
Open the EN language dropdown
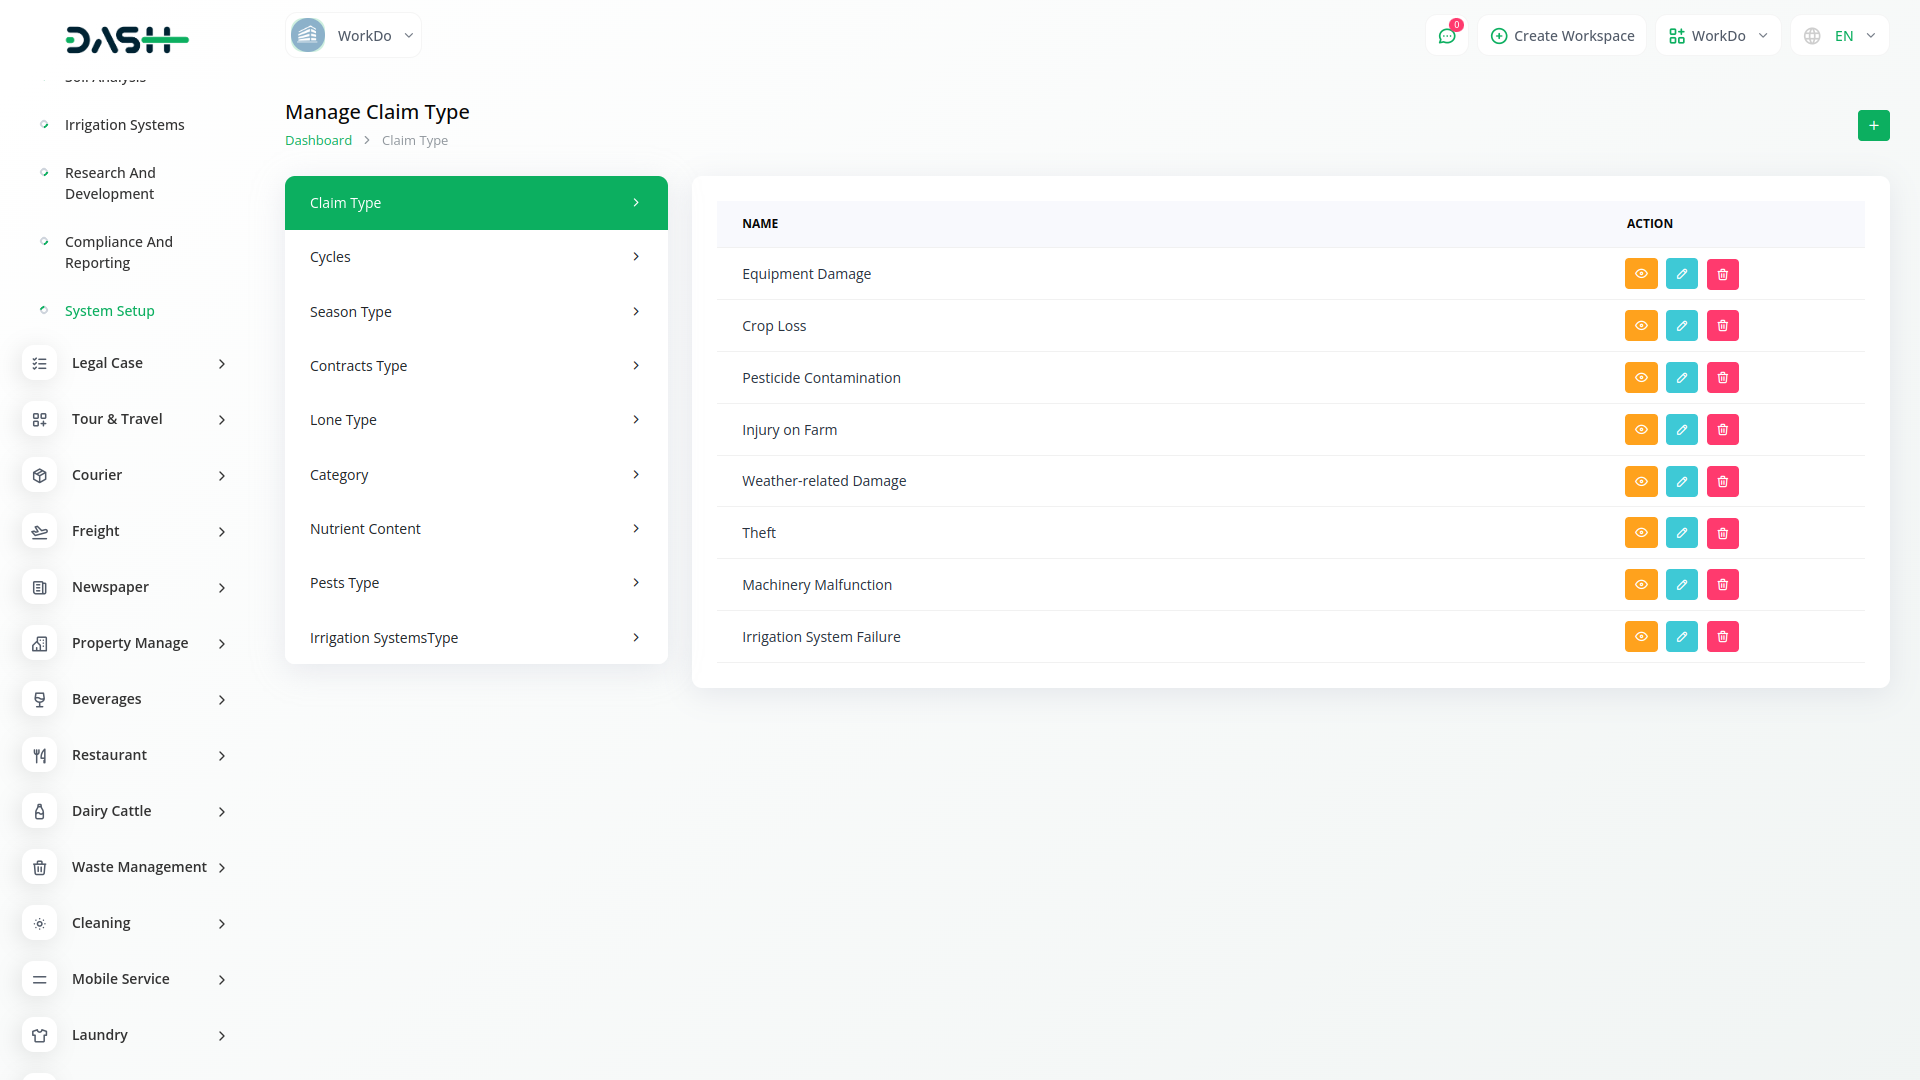tap(1840, 36)
